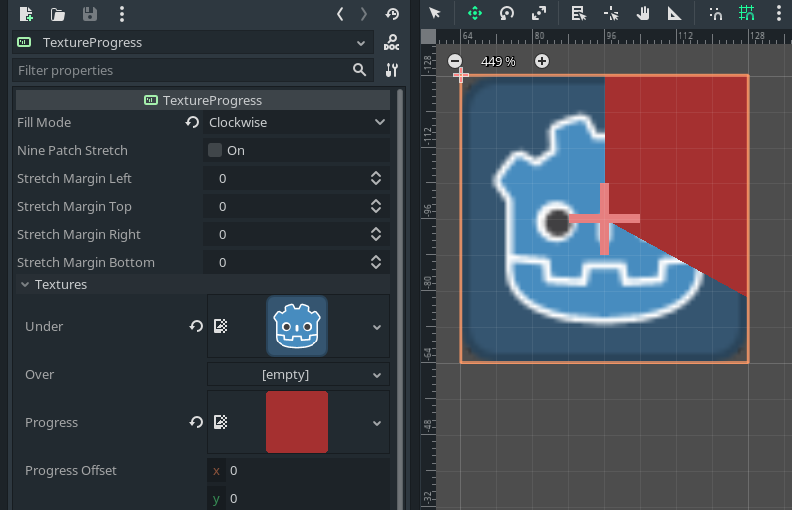The width and height of the screenshot is (792, 510).
Task: Edit the Progress Offset y field
Action: tap(299, 498)
